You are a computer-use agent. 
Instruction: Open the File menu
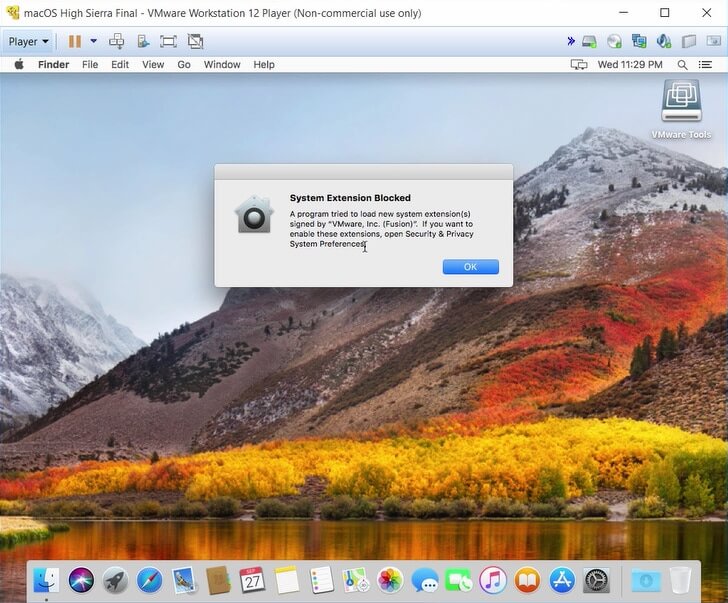pyautogui.click(x=90, y=65)
